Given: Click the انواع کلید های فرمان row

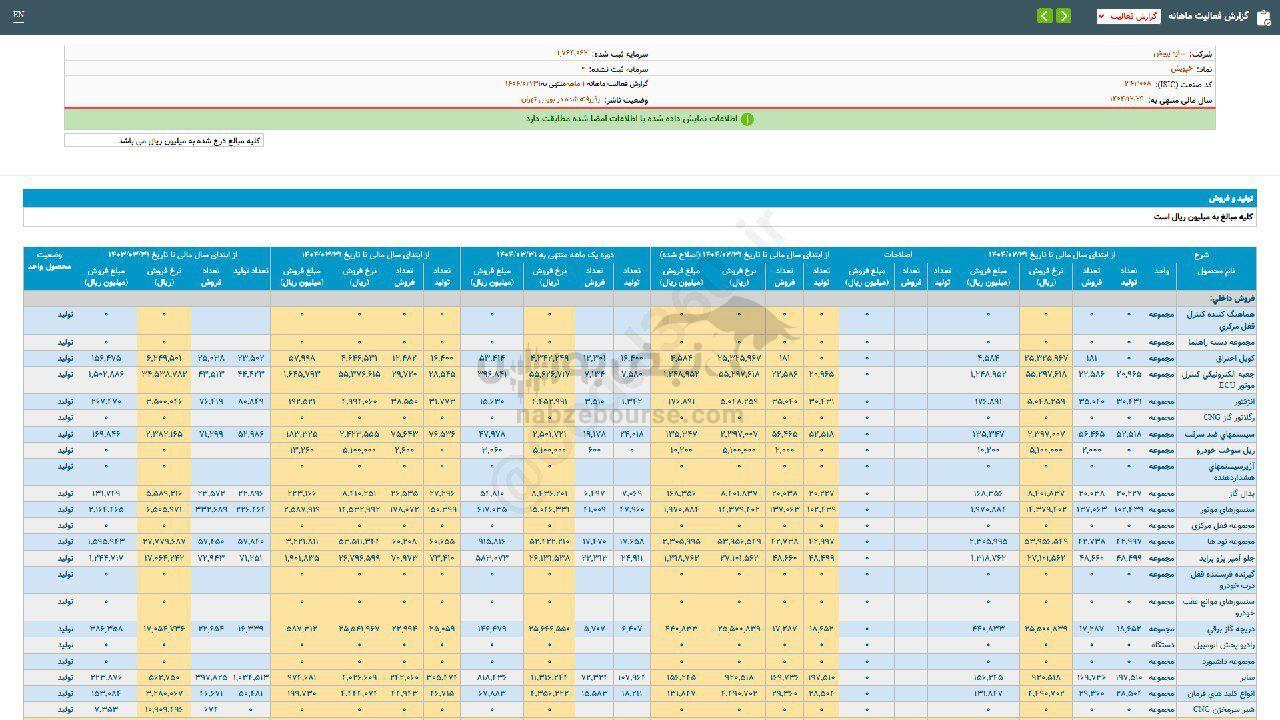Looking at the screenshot, I should [x=1217, y=692].
